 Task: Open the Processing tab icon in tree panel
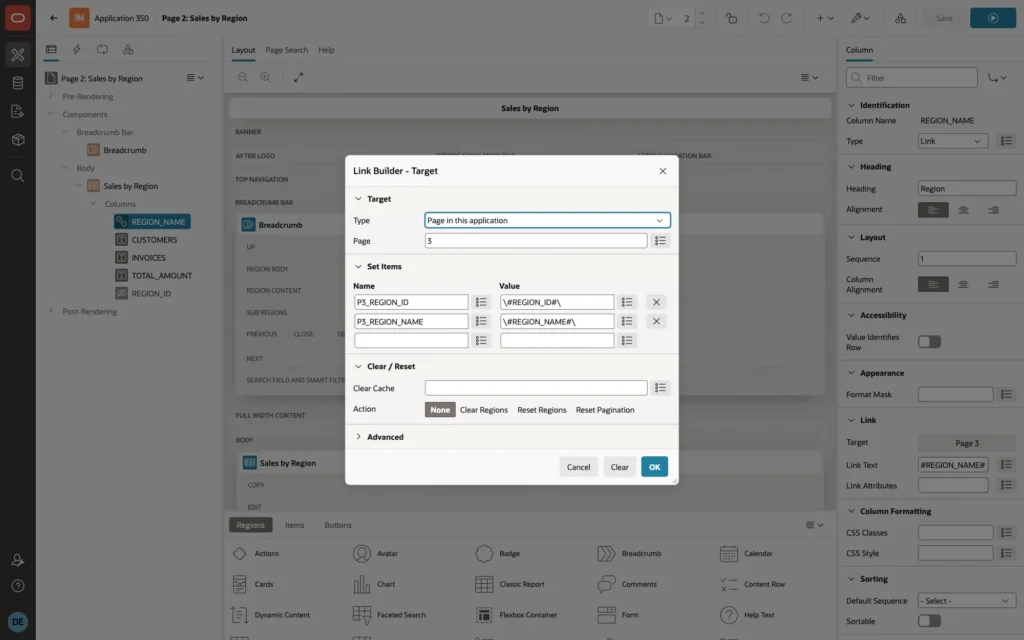coord(103,50)
